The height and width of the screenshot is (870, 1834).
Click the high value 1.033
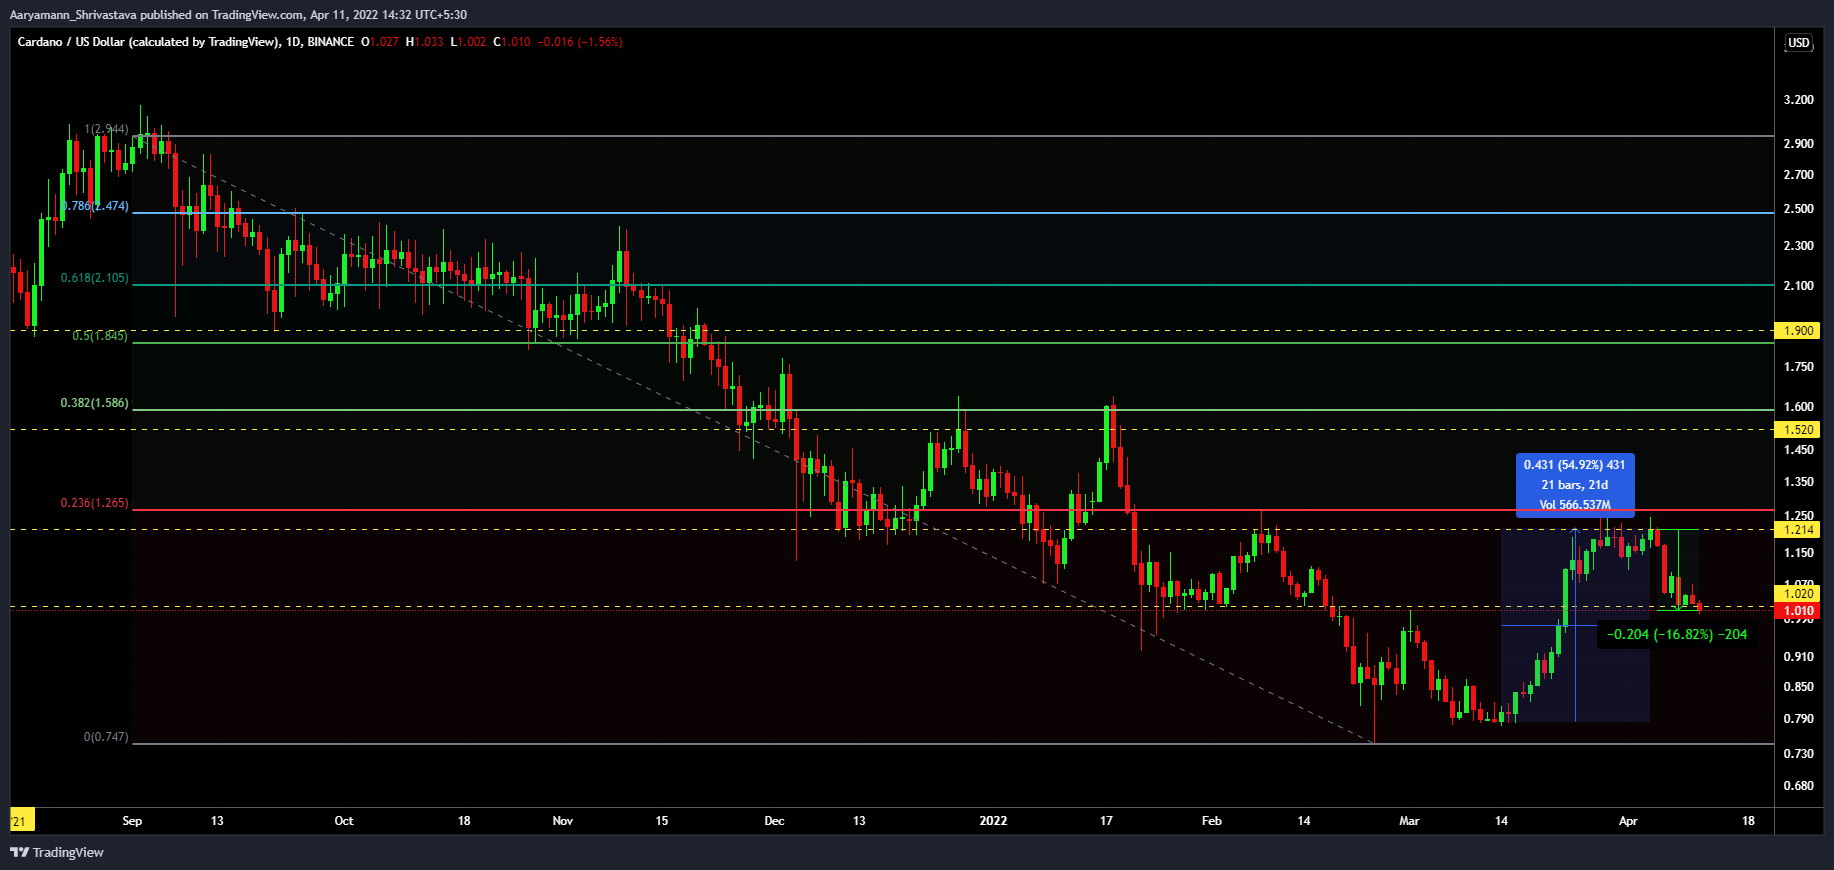click(428, 42)
